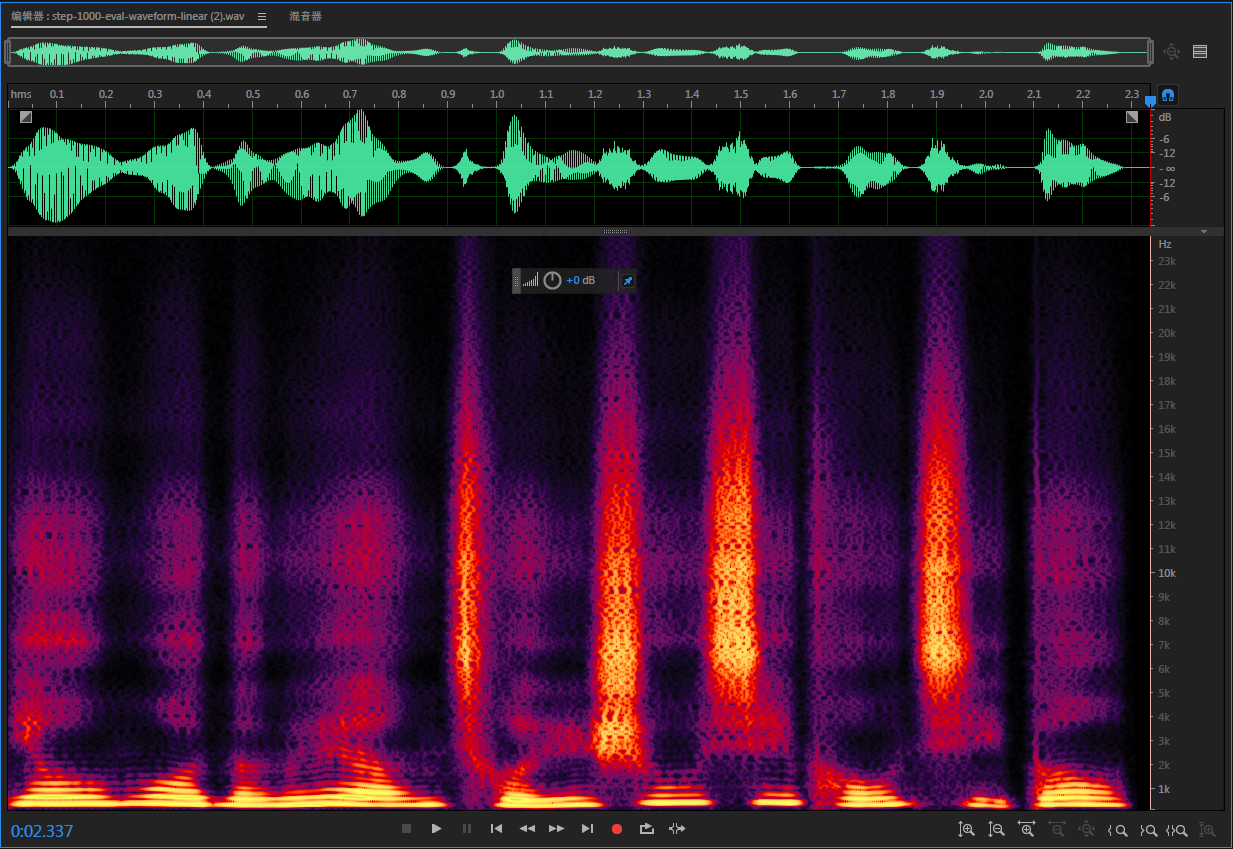Image resolution: width=1233 pixels, height=849 pixels.
Task: Click the fade out handle on waveform
Action: tap(1132, 117)
